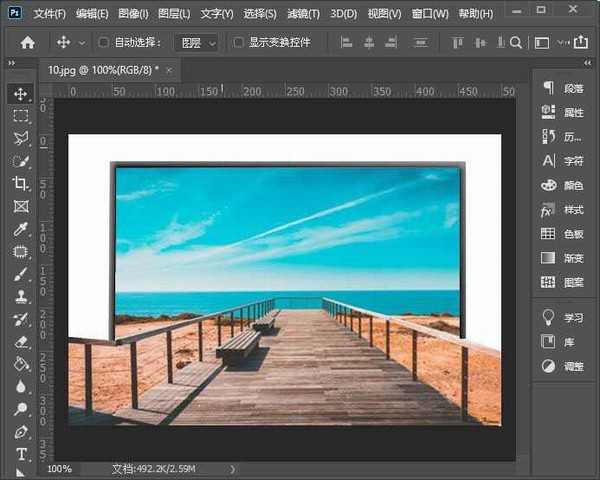Select the Type tool
This screenshot has width=600, height=480.
coord(20,455)
